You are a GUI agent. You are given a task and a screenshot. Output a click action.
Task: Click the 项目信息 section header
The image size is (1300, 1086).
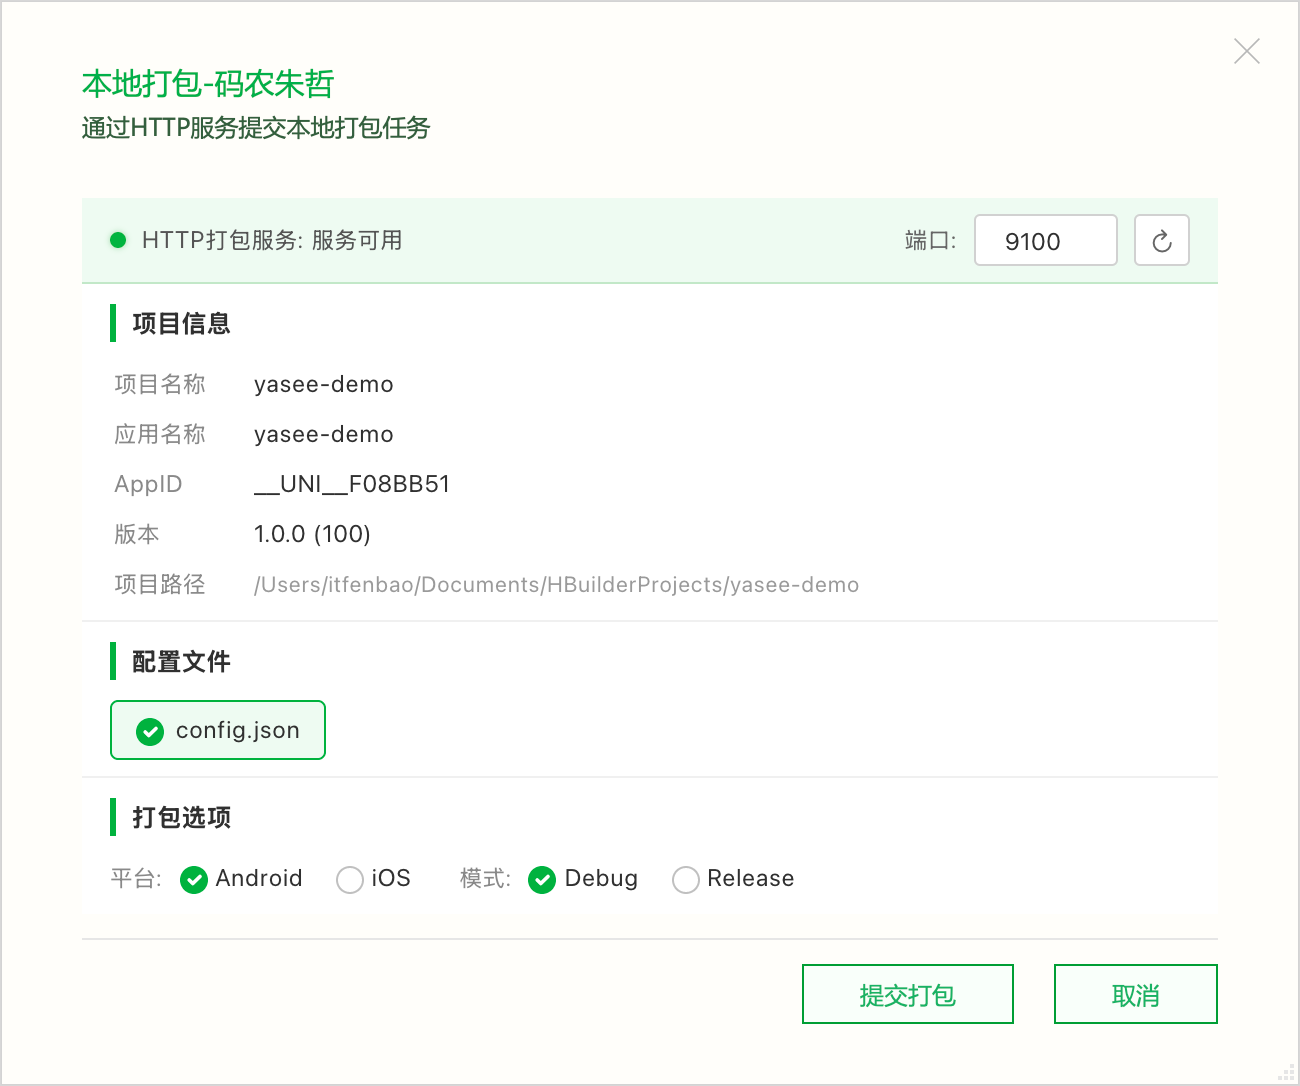pyautogui.click(x=181, y=324)
